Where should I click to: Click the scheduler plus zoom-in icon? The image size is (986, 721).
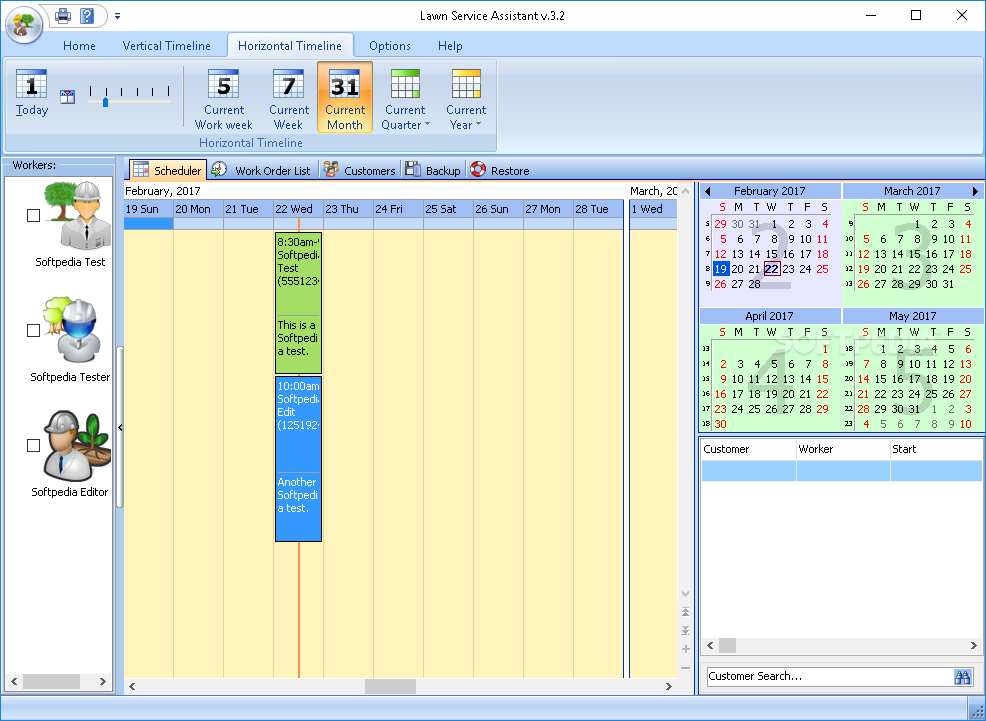tap(685, 649)
